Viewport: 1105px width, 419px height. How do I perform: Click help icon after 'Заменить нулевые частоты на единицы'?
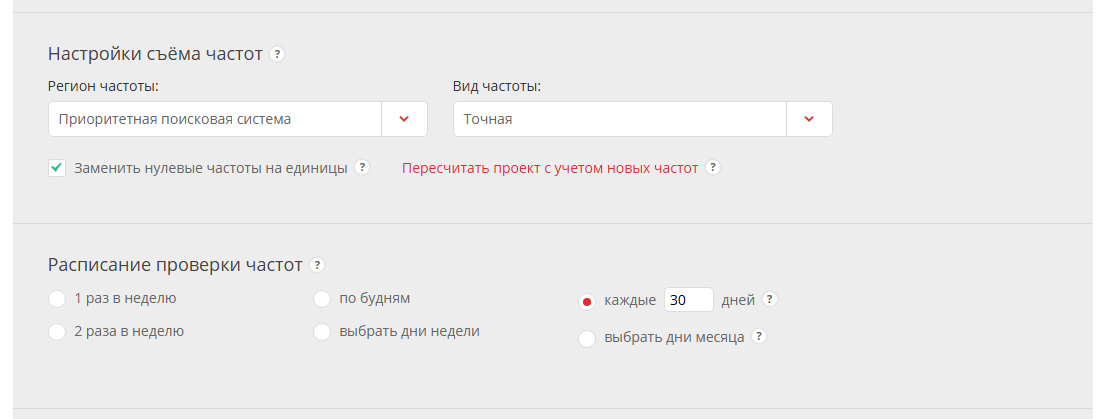coord(362,167)
